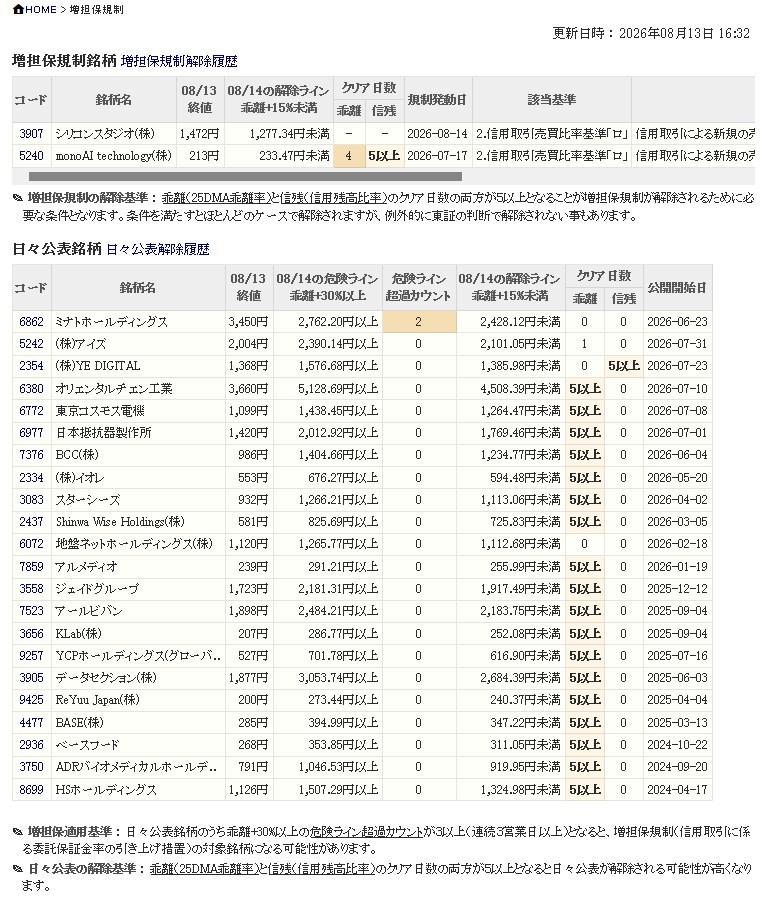Viewport: 762px width, 900px height.
Task: Select BASE(株) name cell
Action: pos(138,723)
